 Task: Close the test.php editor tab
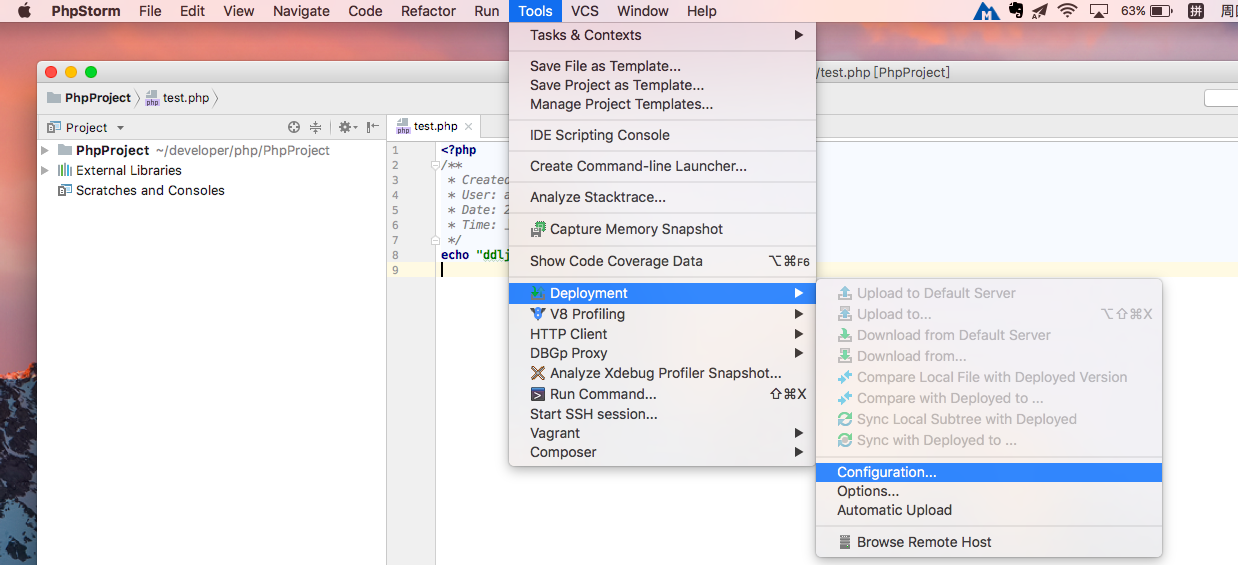(467, 127)
